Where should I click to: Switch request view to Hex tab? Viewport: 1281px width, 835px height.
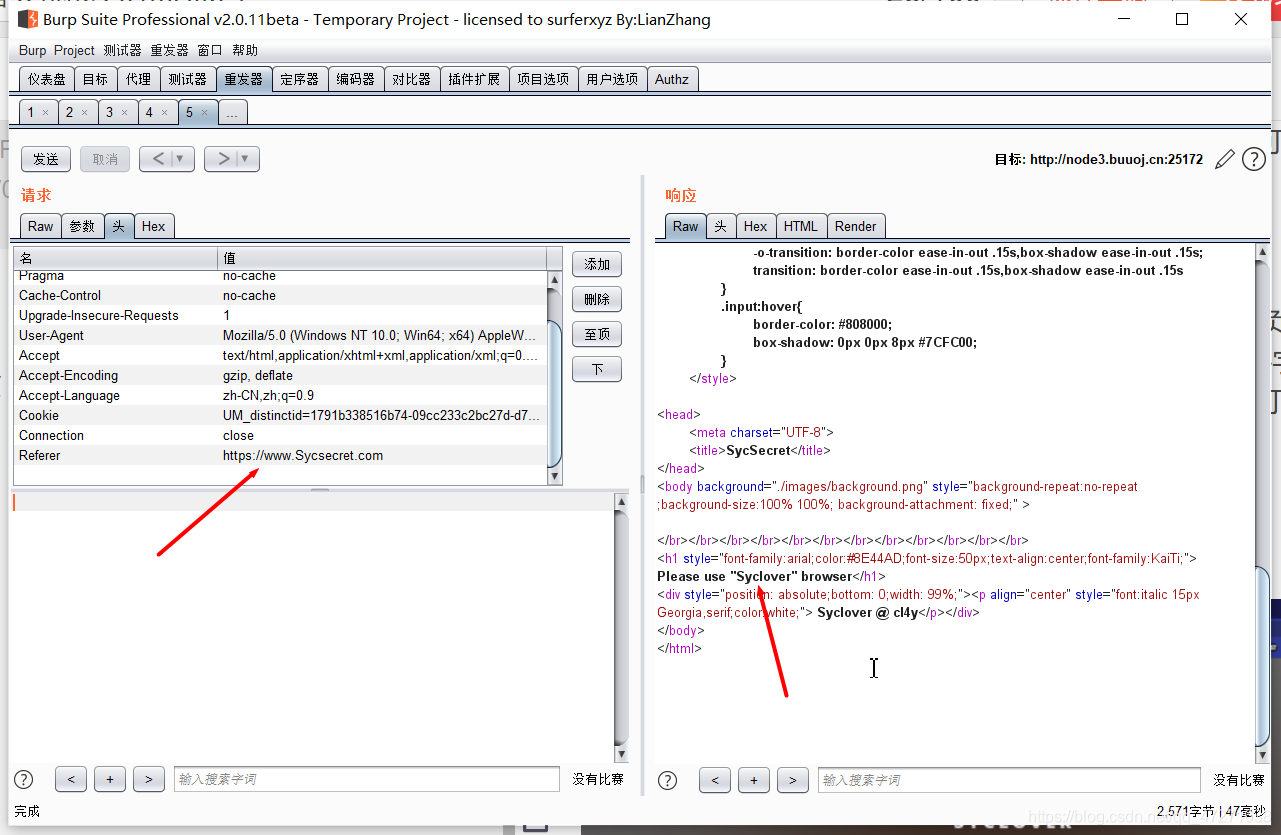tap(154, 226)
